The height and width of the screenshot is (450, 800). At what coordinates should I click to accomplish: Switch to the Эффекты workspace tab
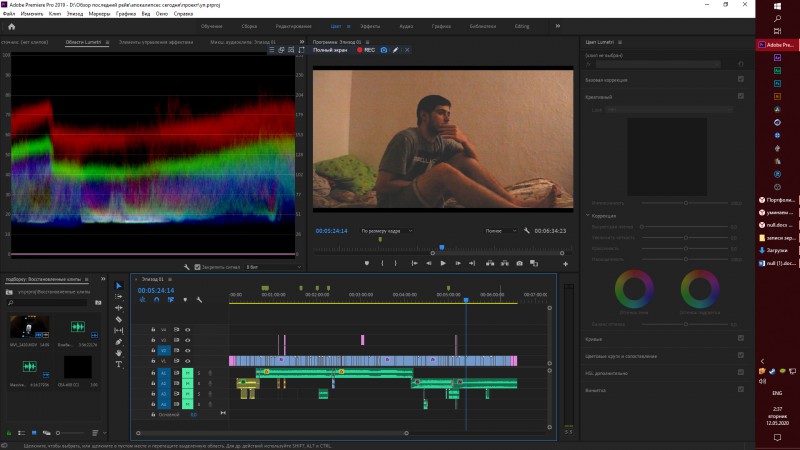371,24
